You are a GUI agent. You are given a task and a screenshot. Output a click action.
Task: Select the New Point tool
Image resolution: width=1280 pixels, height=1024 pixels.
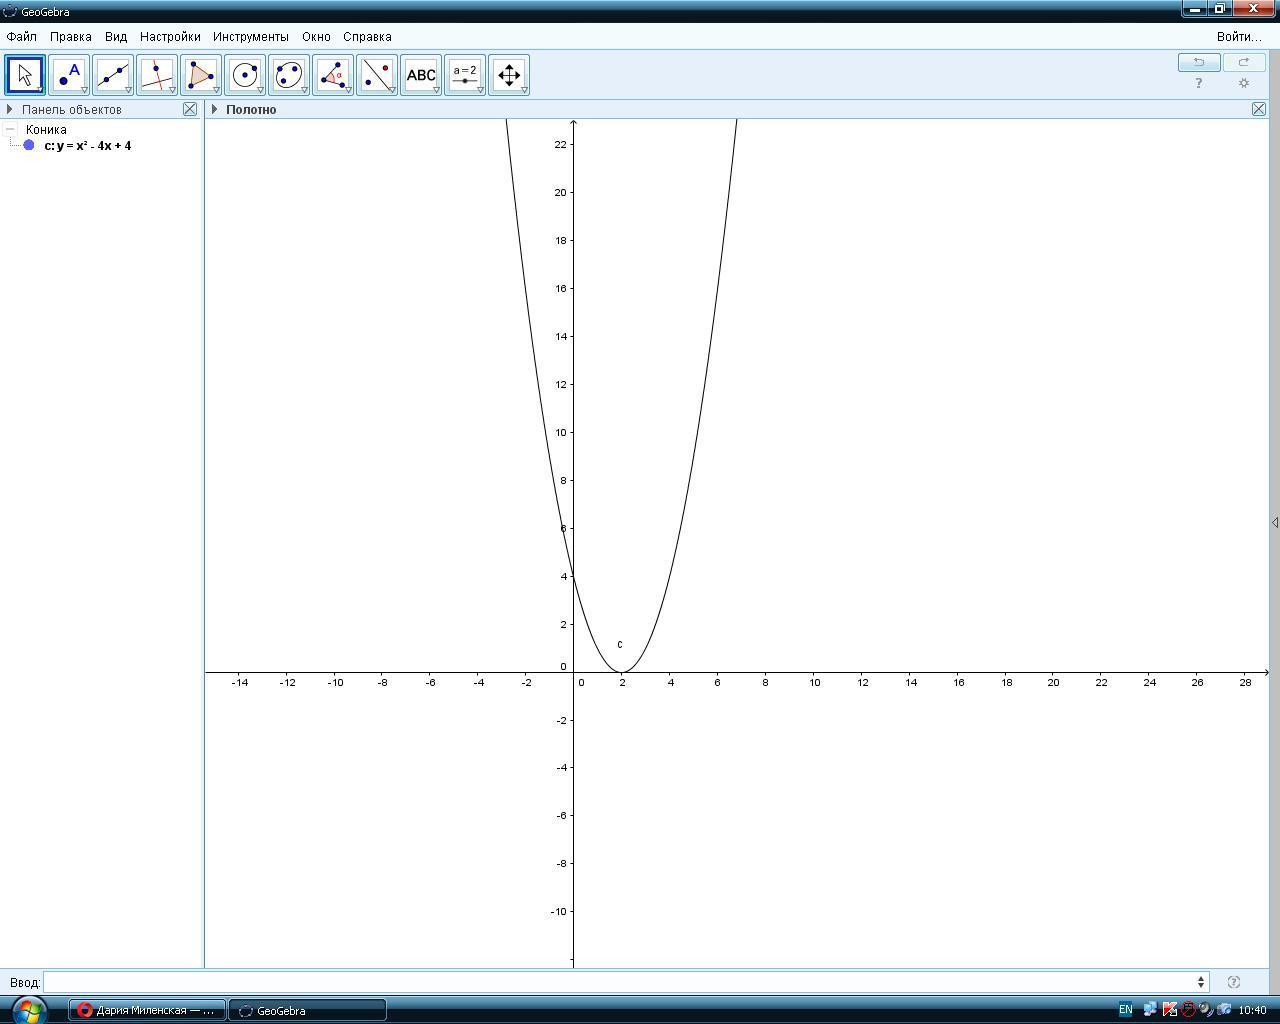[69, 75]
